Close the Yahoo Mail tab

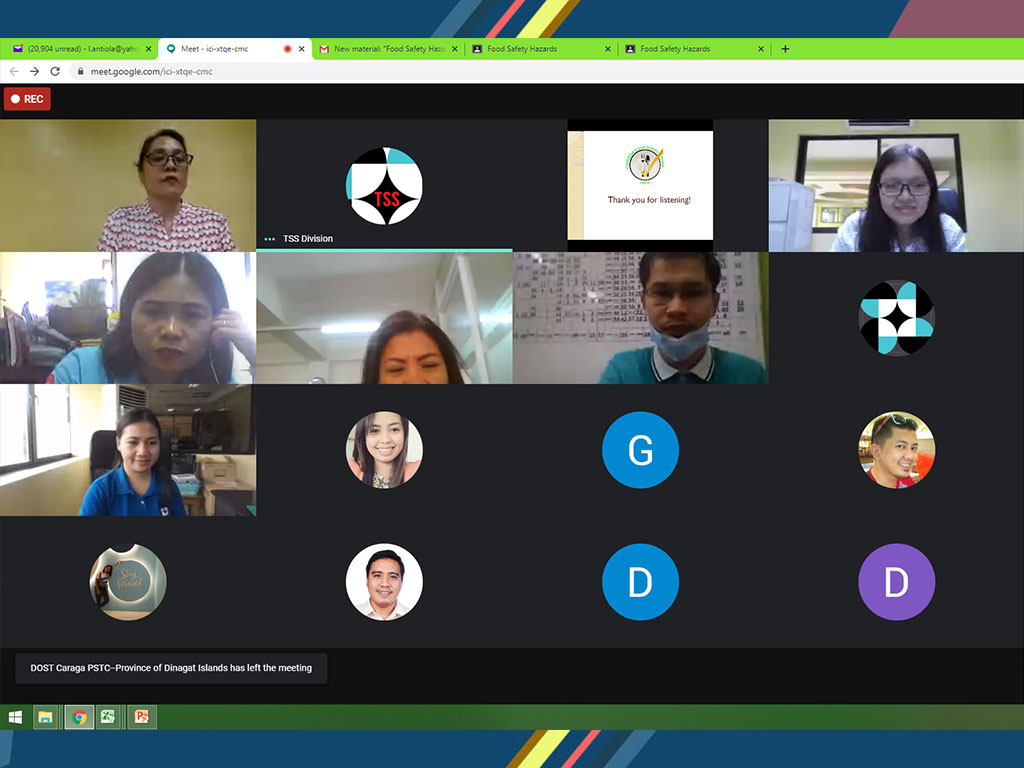point(148,49)
